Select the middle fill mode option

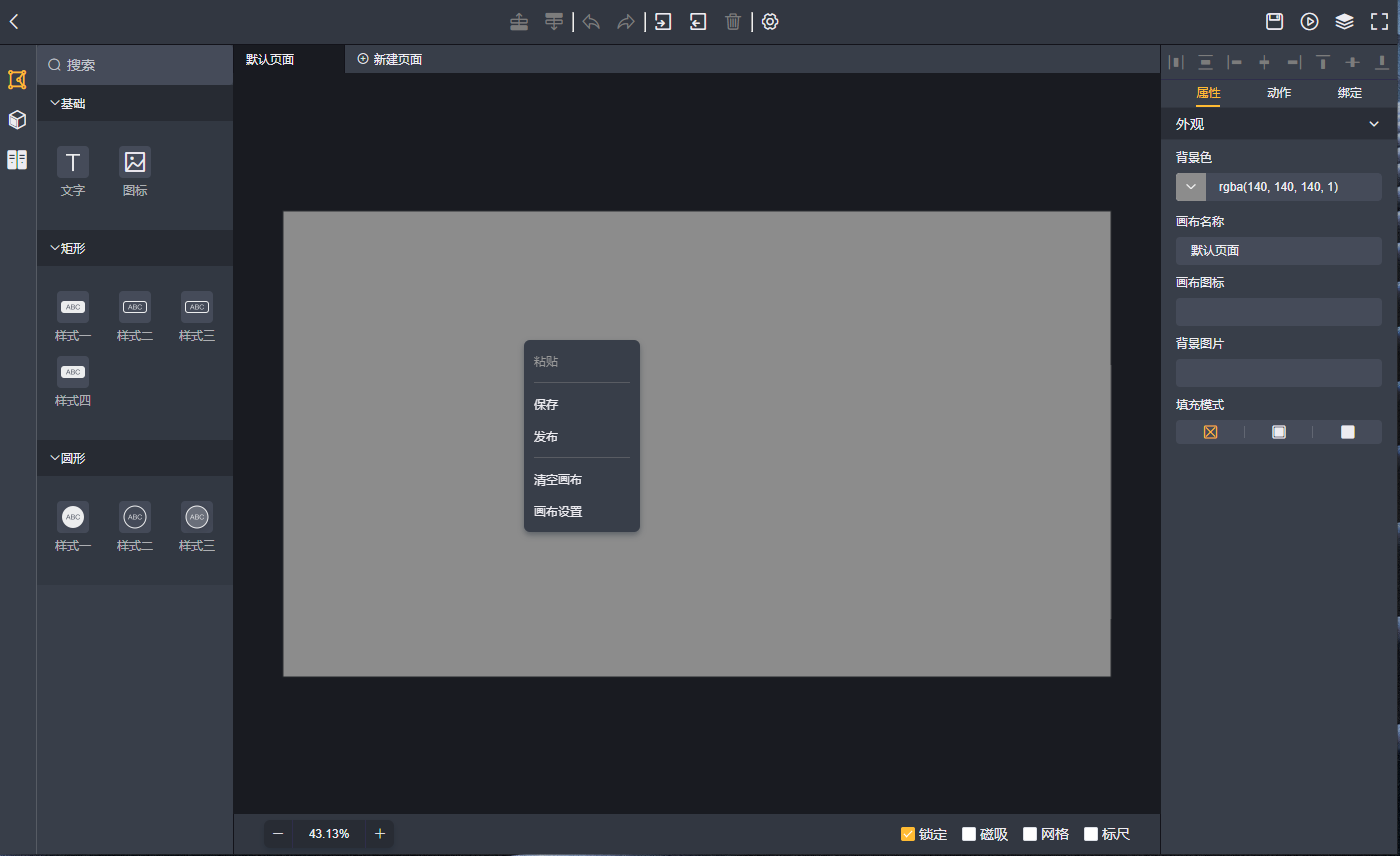click(1279, 432)
